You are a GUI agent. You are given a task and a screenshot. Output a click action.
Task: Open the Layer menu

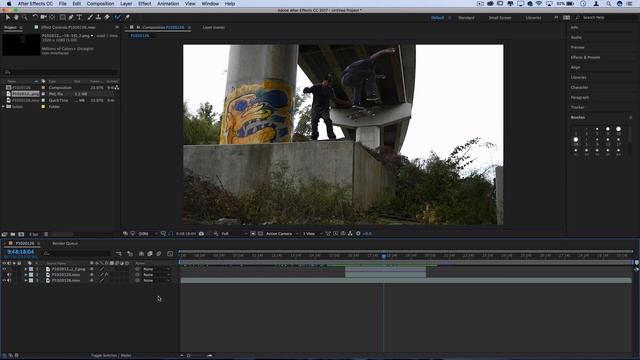126,4
